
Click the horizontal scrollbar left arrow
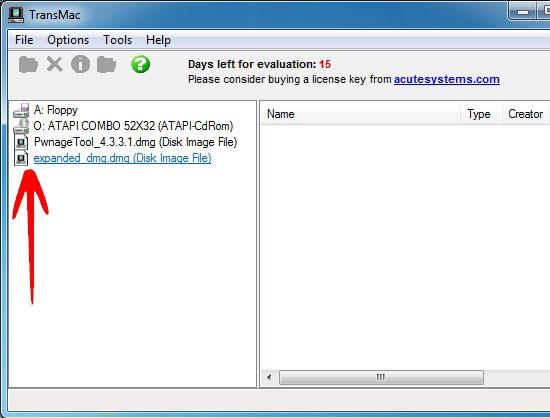pyautogui.click(x=269, y=377)
